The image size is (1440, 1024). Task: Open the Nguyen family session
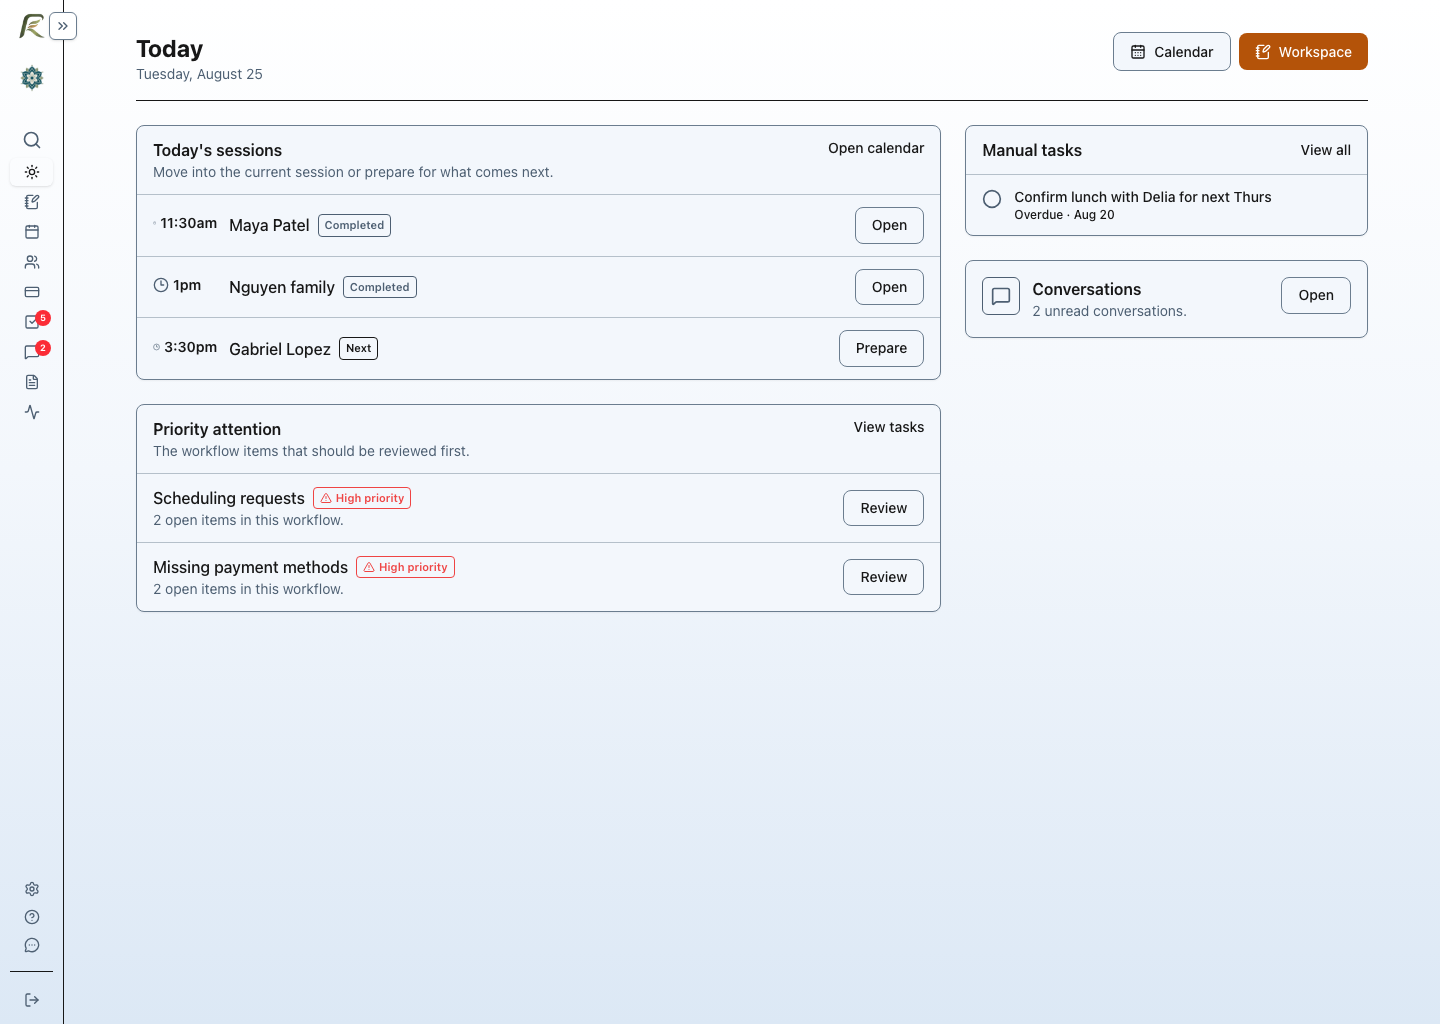pyautogui.click(x=889, y=287)
